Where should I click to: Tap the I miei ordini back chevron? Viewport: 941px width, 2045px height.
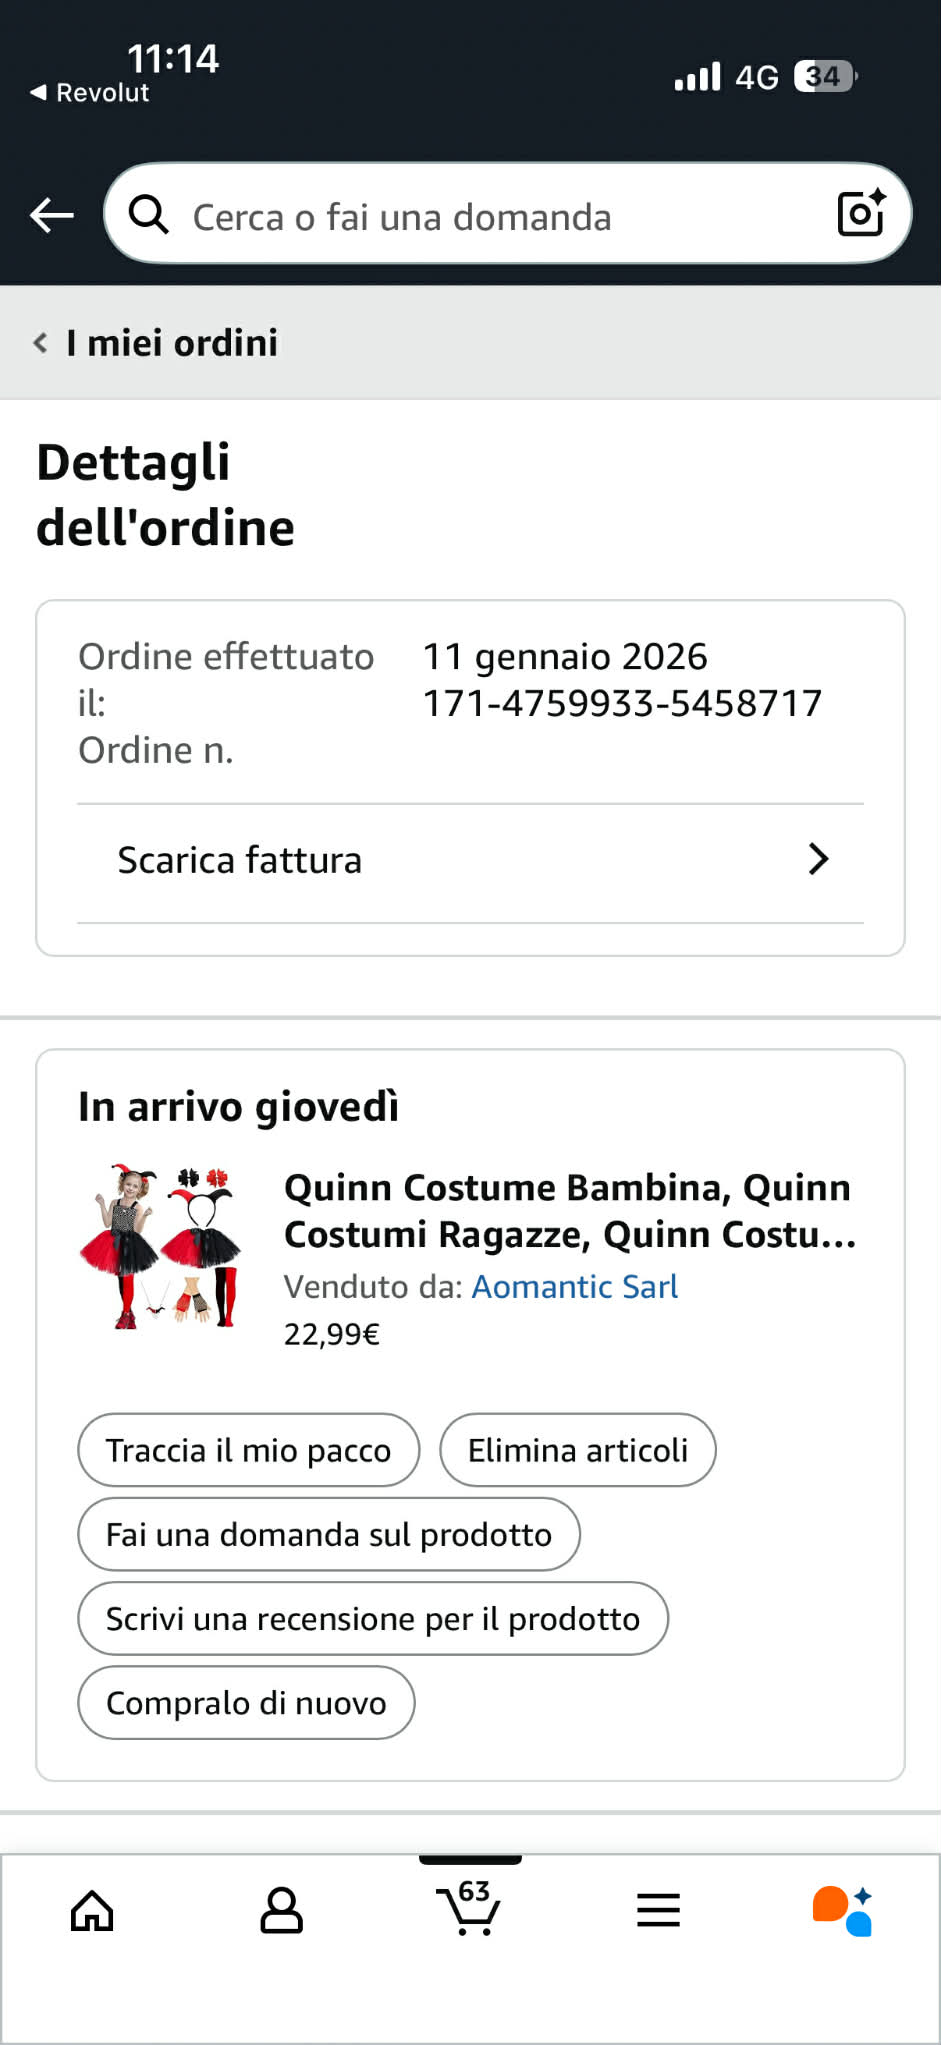(40, 343)
